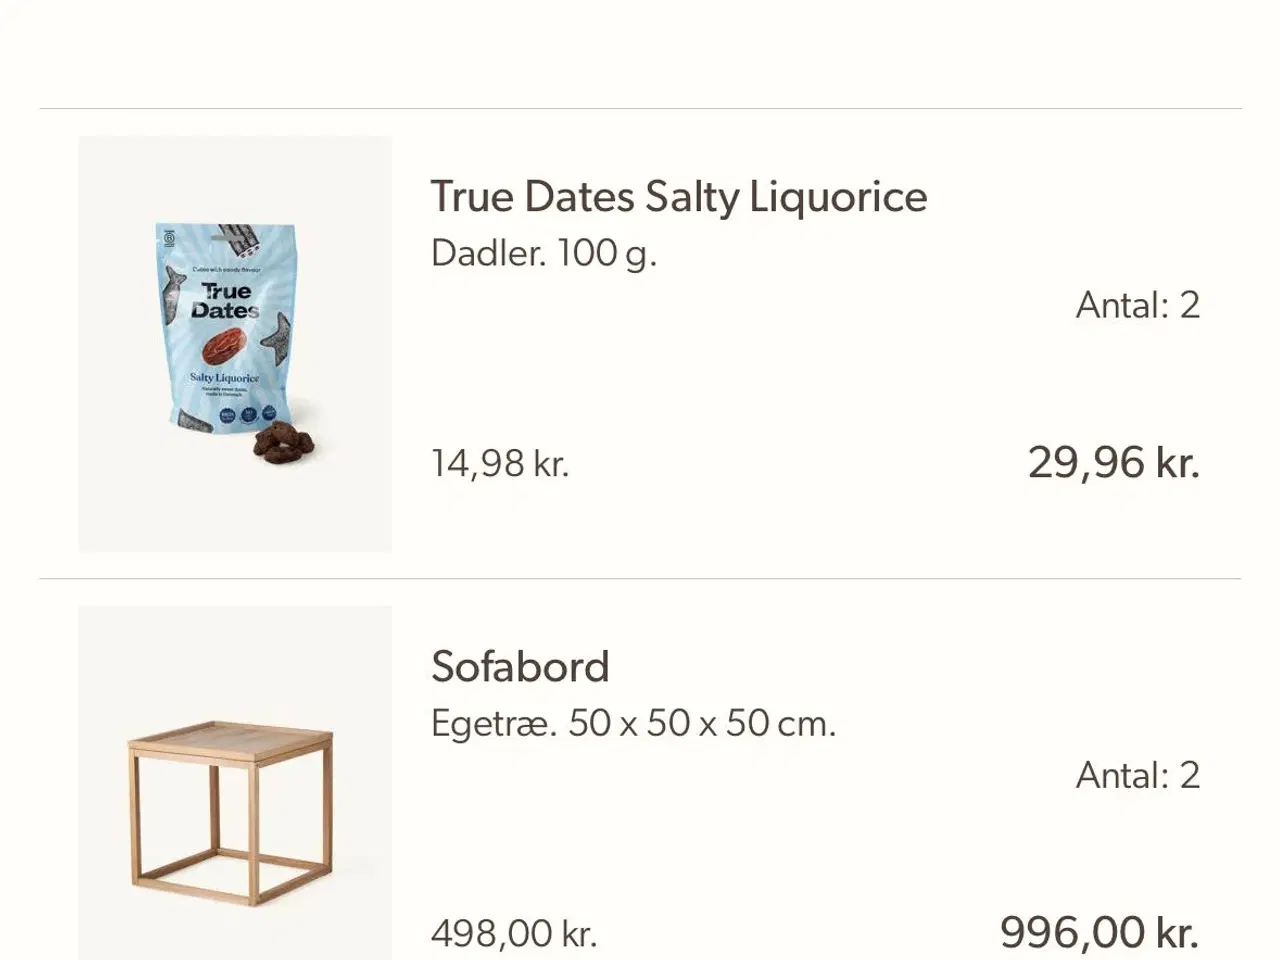This screenshot has width=1280, height=960.
Task: Click the blue True Dates bag
Action: tap(226, 330)
